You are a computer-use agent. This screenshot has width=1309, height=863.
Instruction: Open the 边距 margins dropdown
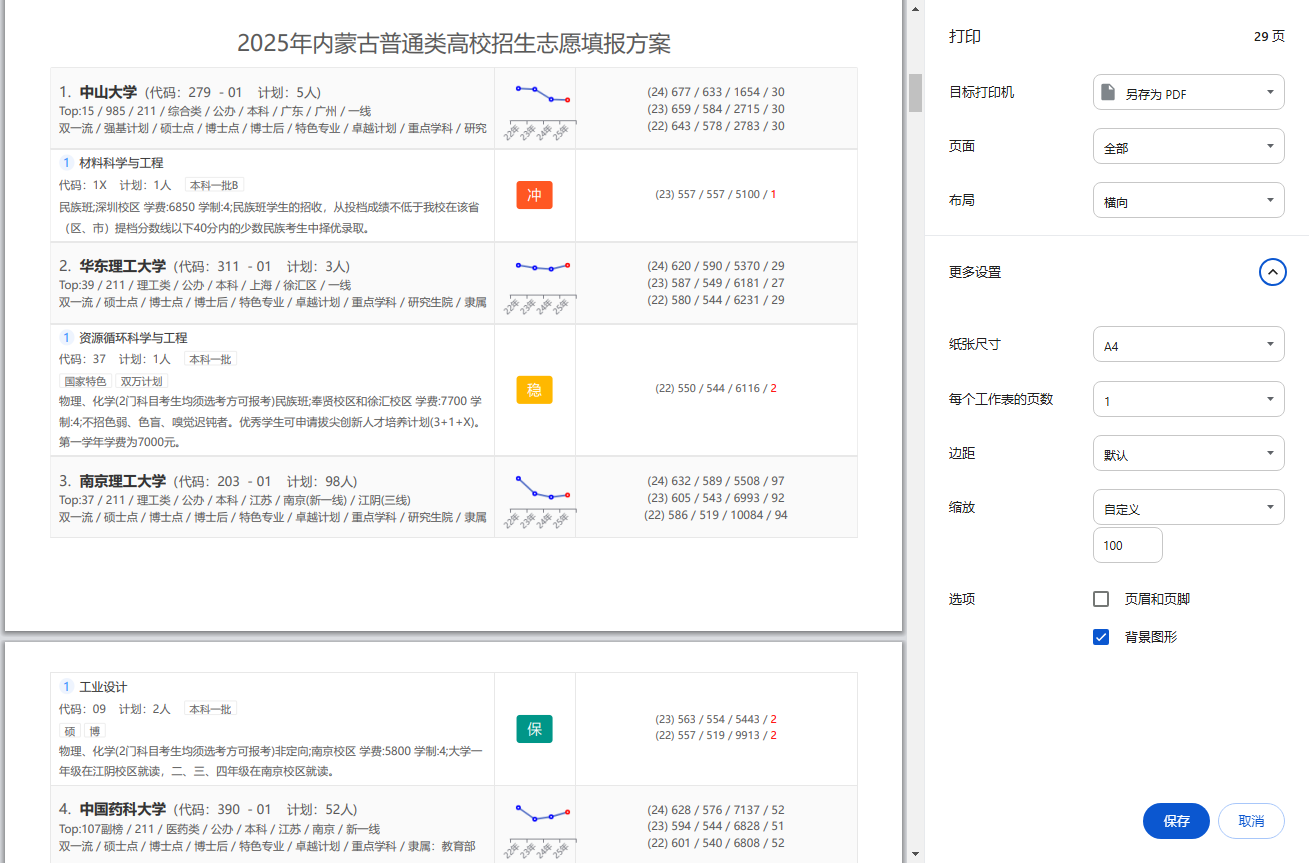(x=1188, y=454)
